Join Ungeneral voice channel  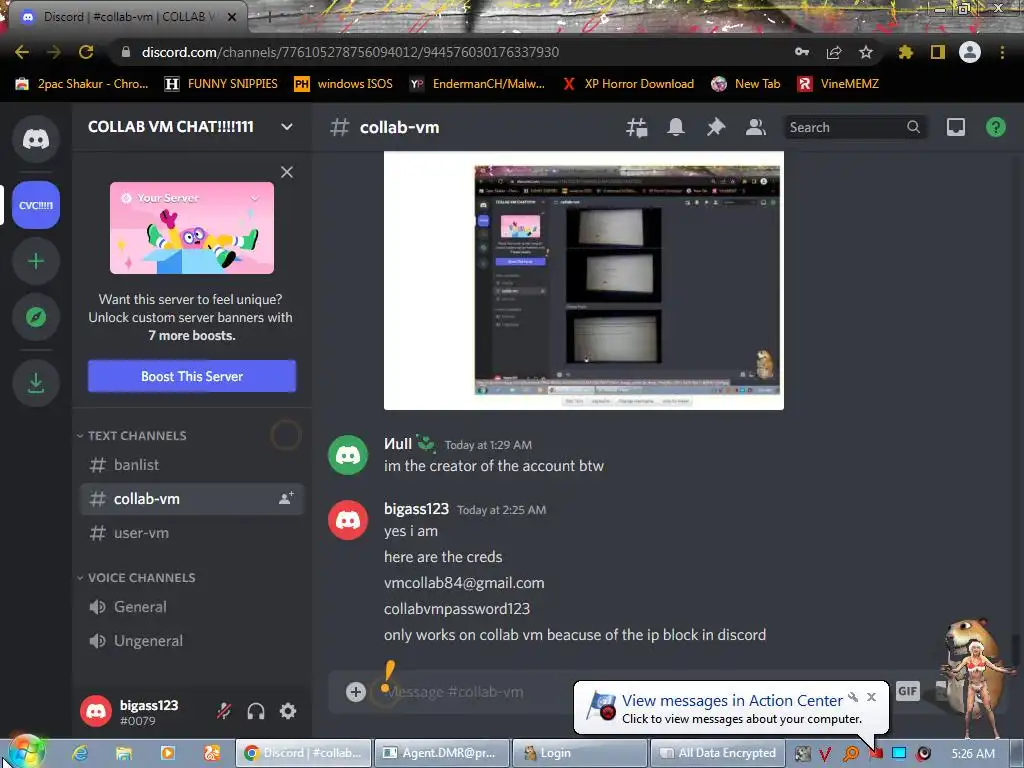pos(192,641)
